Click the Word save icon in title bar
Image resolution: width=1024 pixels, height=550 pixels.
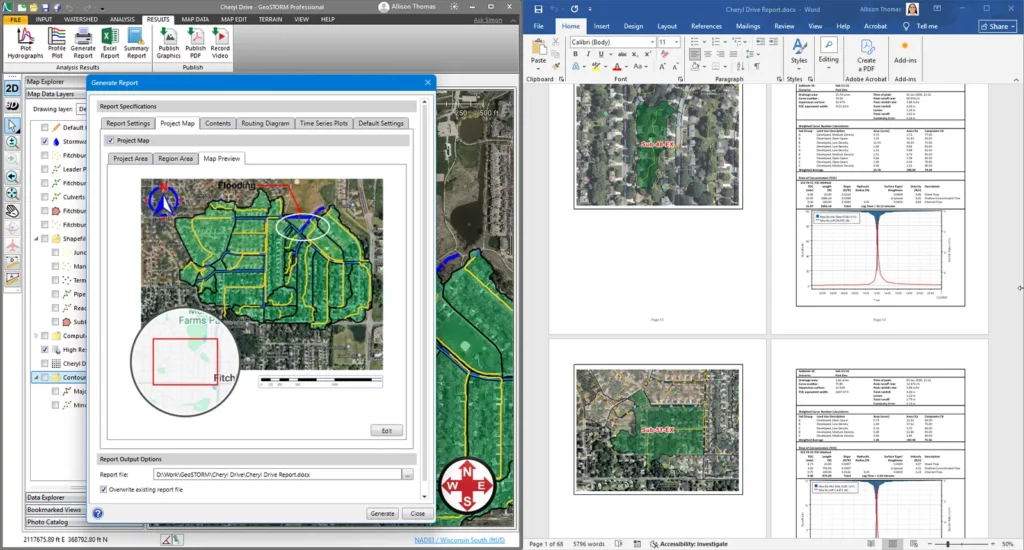[x=538, y=8]
